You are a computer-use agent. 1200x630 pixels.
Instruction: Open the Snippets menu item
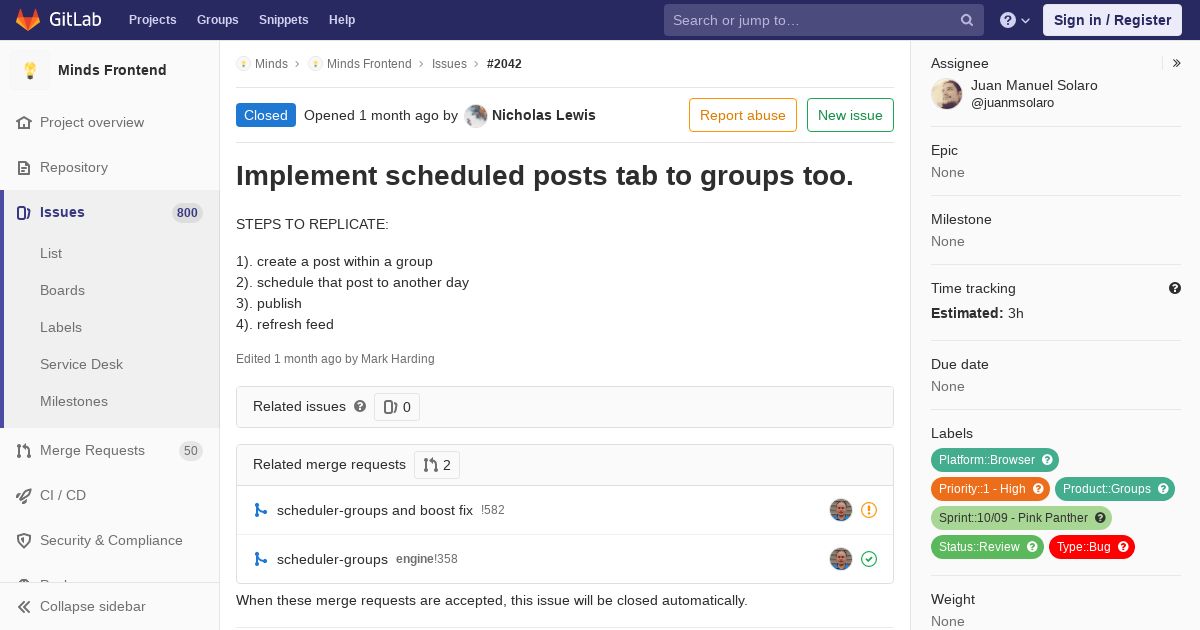coord(284,20)
